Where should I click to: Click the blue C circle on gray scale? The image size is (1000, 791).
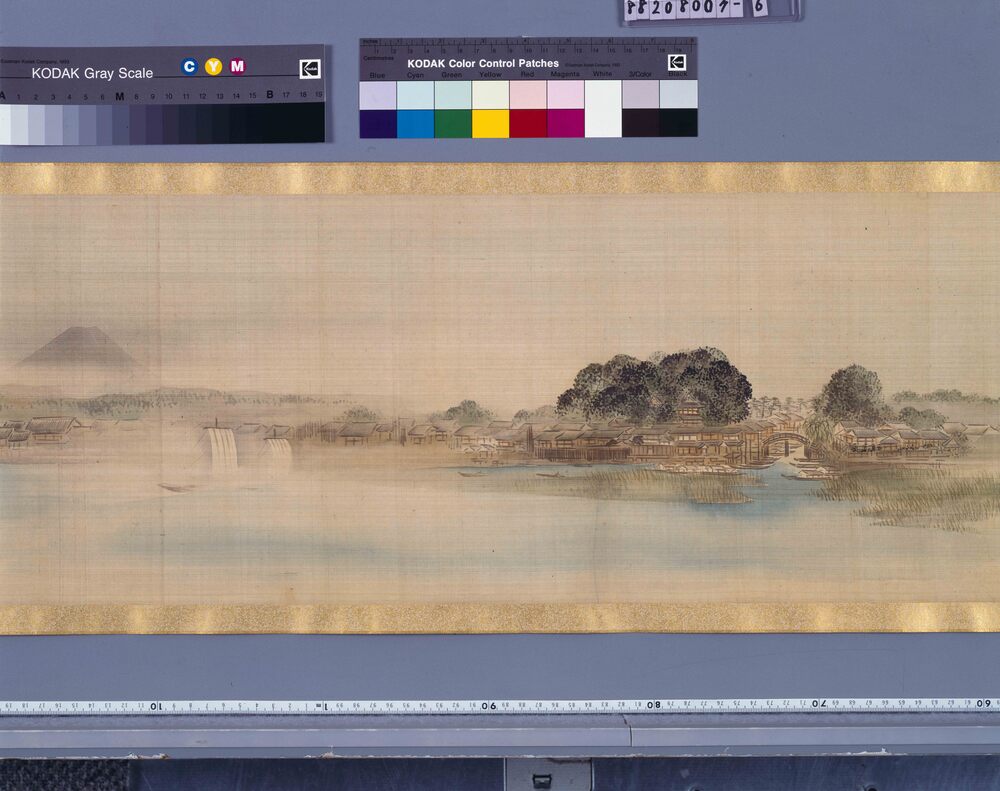(x=189, y=66)
